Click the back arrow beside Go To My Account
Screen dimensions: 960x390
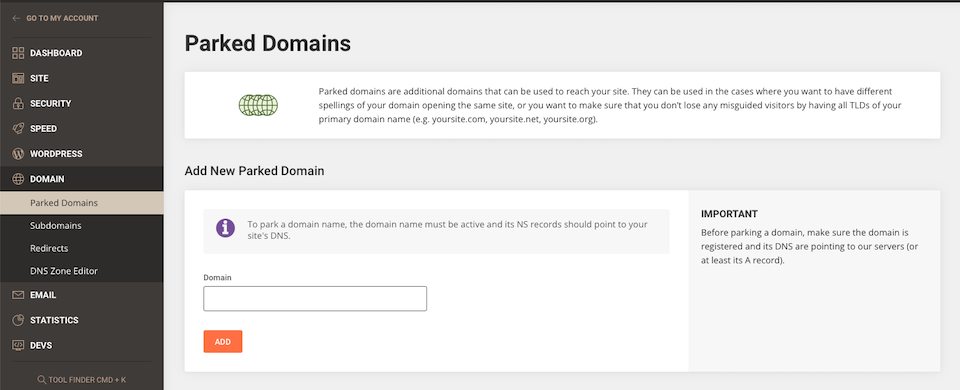click(16, 18)
